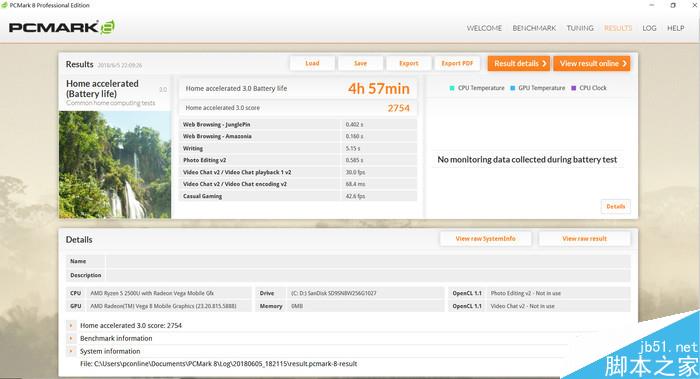
Task: Open the HELP tab
Action: [x=675, y=28]
